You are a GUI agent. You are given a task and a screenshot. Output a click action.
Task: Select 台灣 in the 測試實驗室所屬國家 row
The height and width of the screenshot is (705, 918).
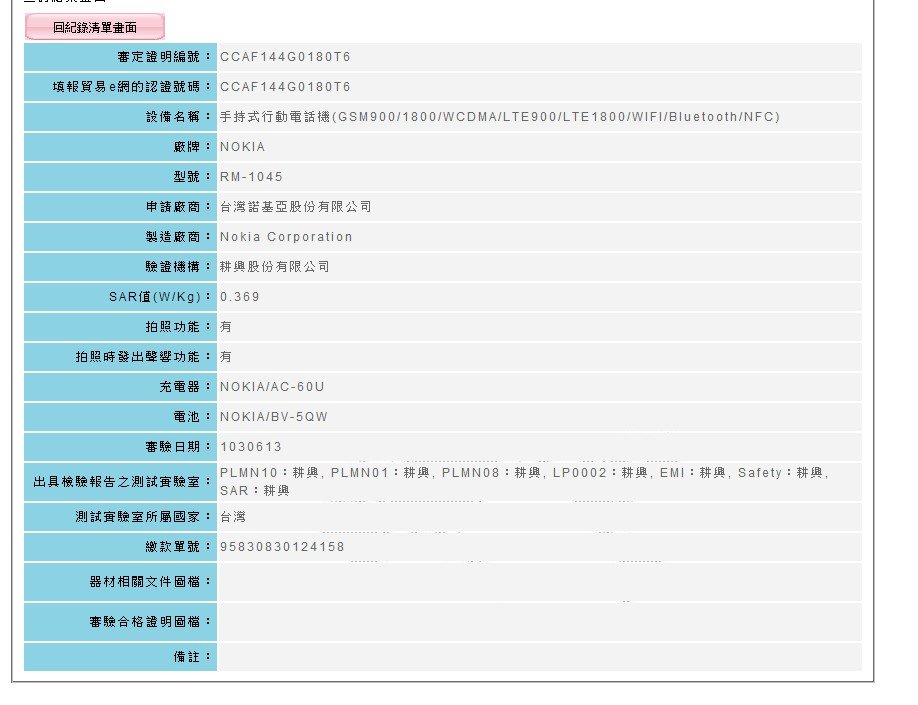tap(233, 516)
